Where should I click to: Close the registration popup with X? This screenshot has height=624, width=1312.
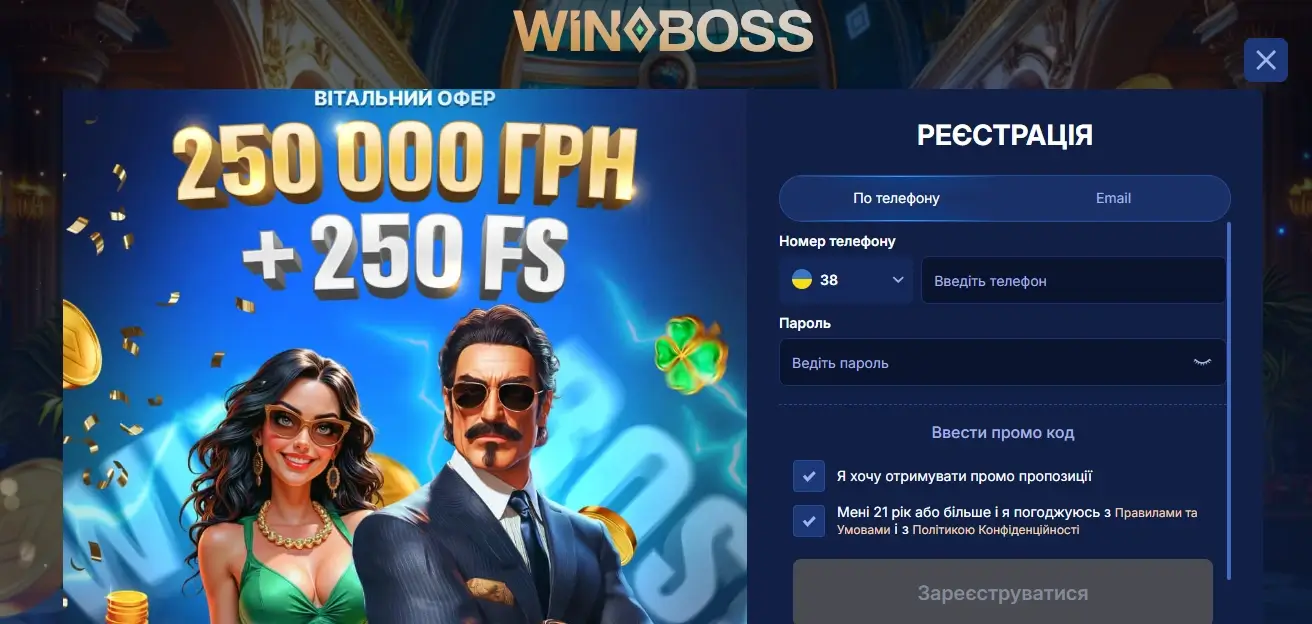point(1265,60)
